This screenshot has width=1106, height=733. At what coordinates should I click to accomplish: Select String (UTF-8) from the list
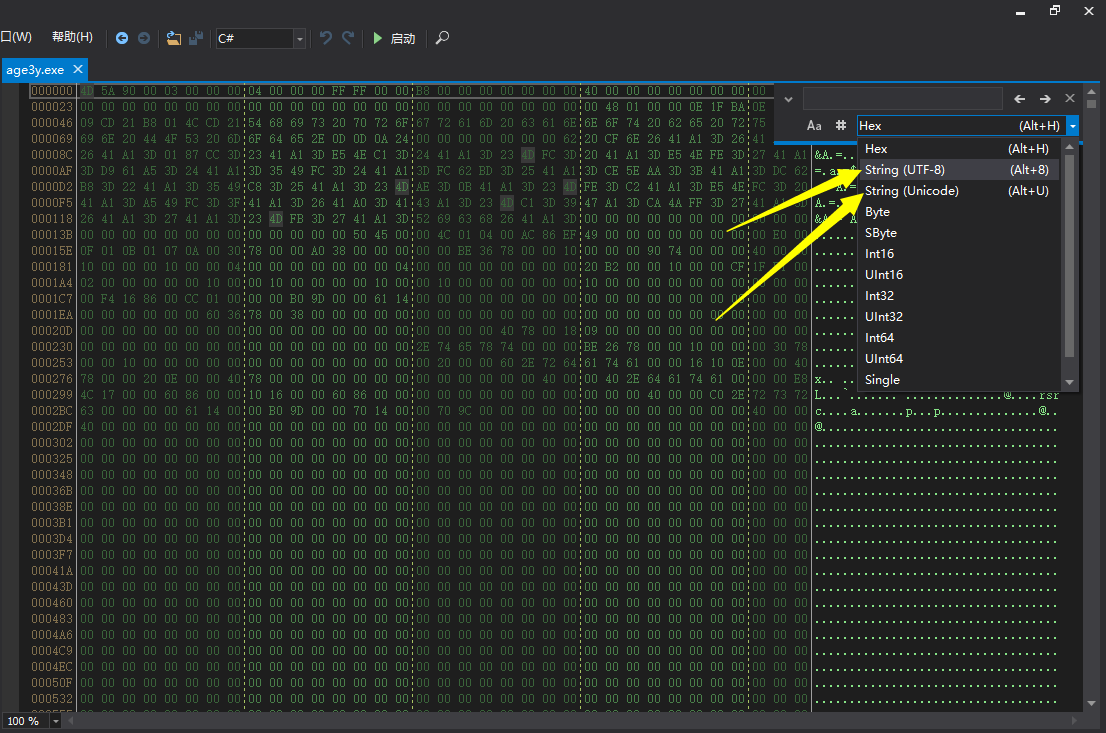(905, 170)
